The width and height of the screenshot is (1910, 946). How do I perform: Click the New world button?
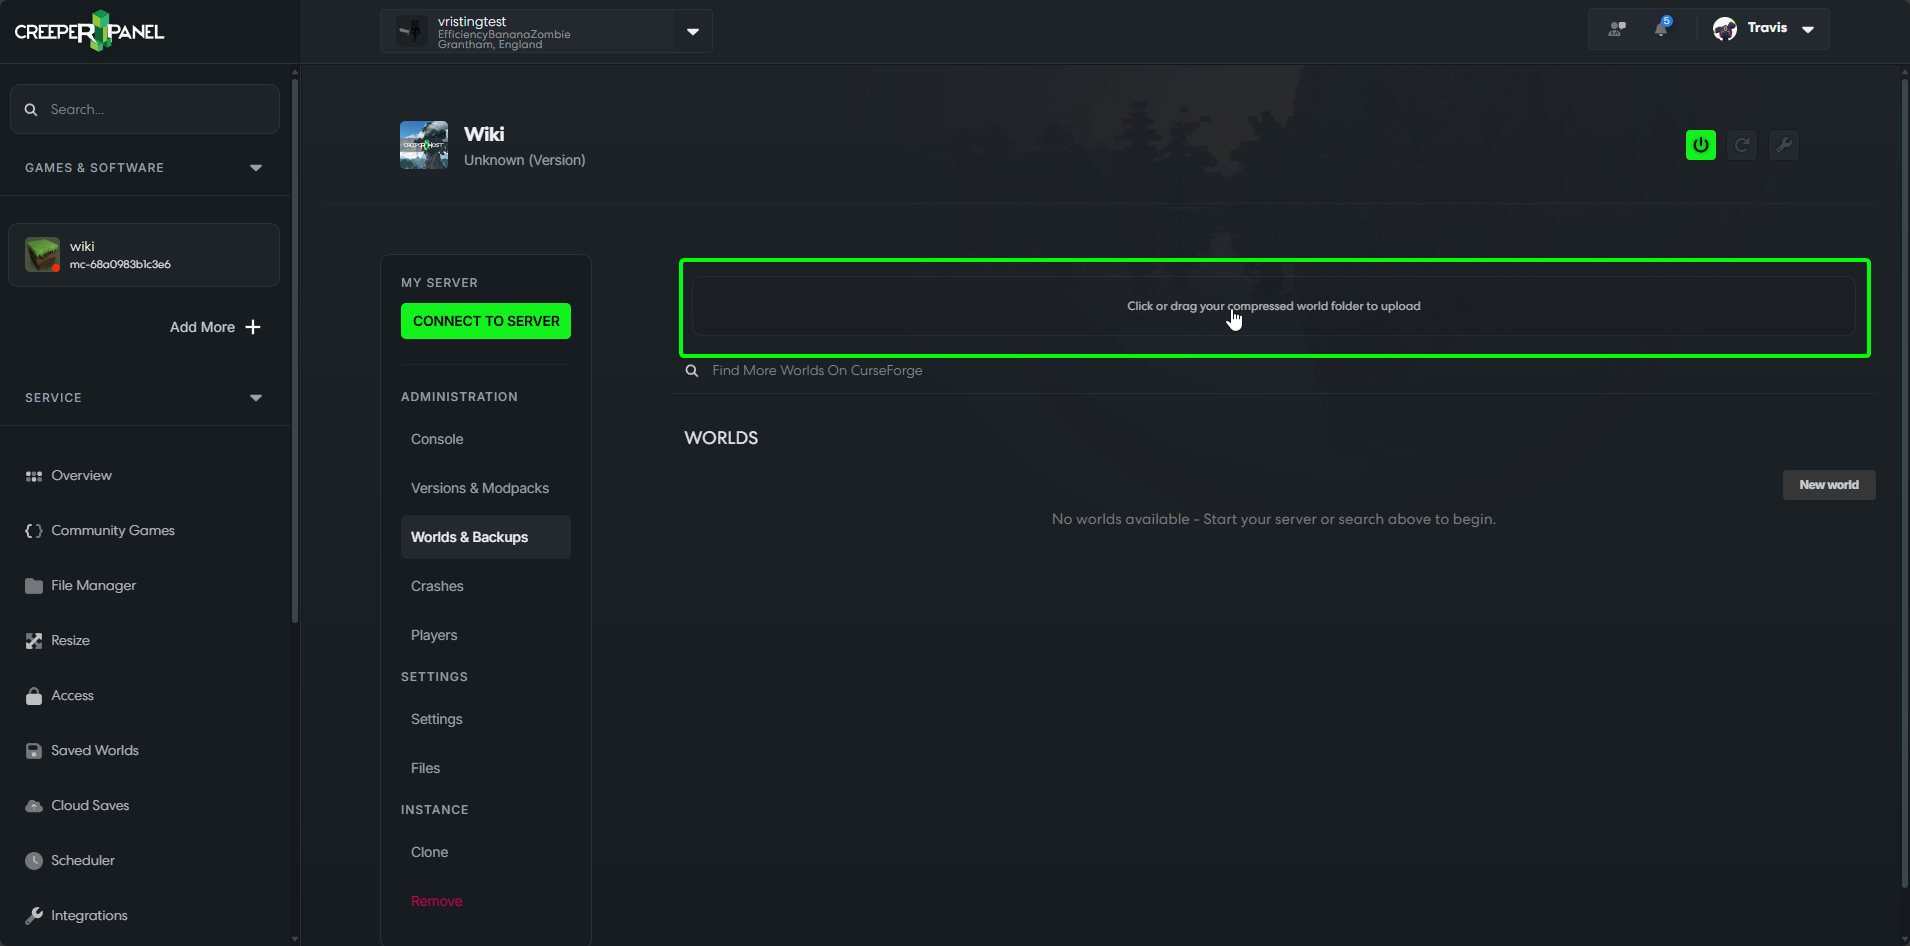coord(1828,485)
